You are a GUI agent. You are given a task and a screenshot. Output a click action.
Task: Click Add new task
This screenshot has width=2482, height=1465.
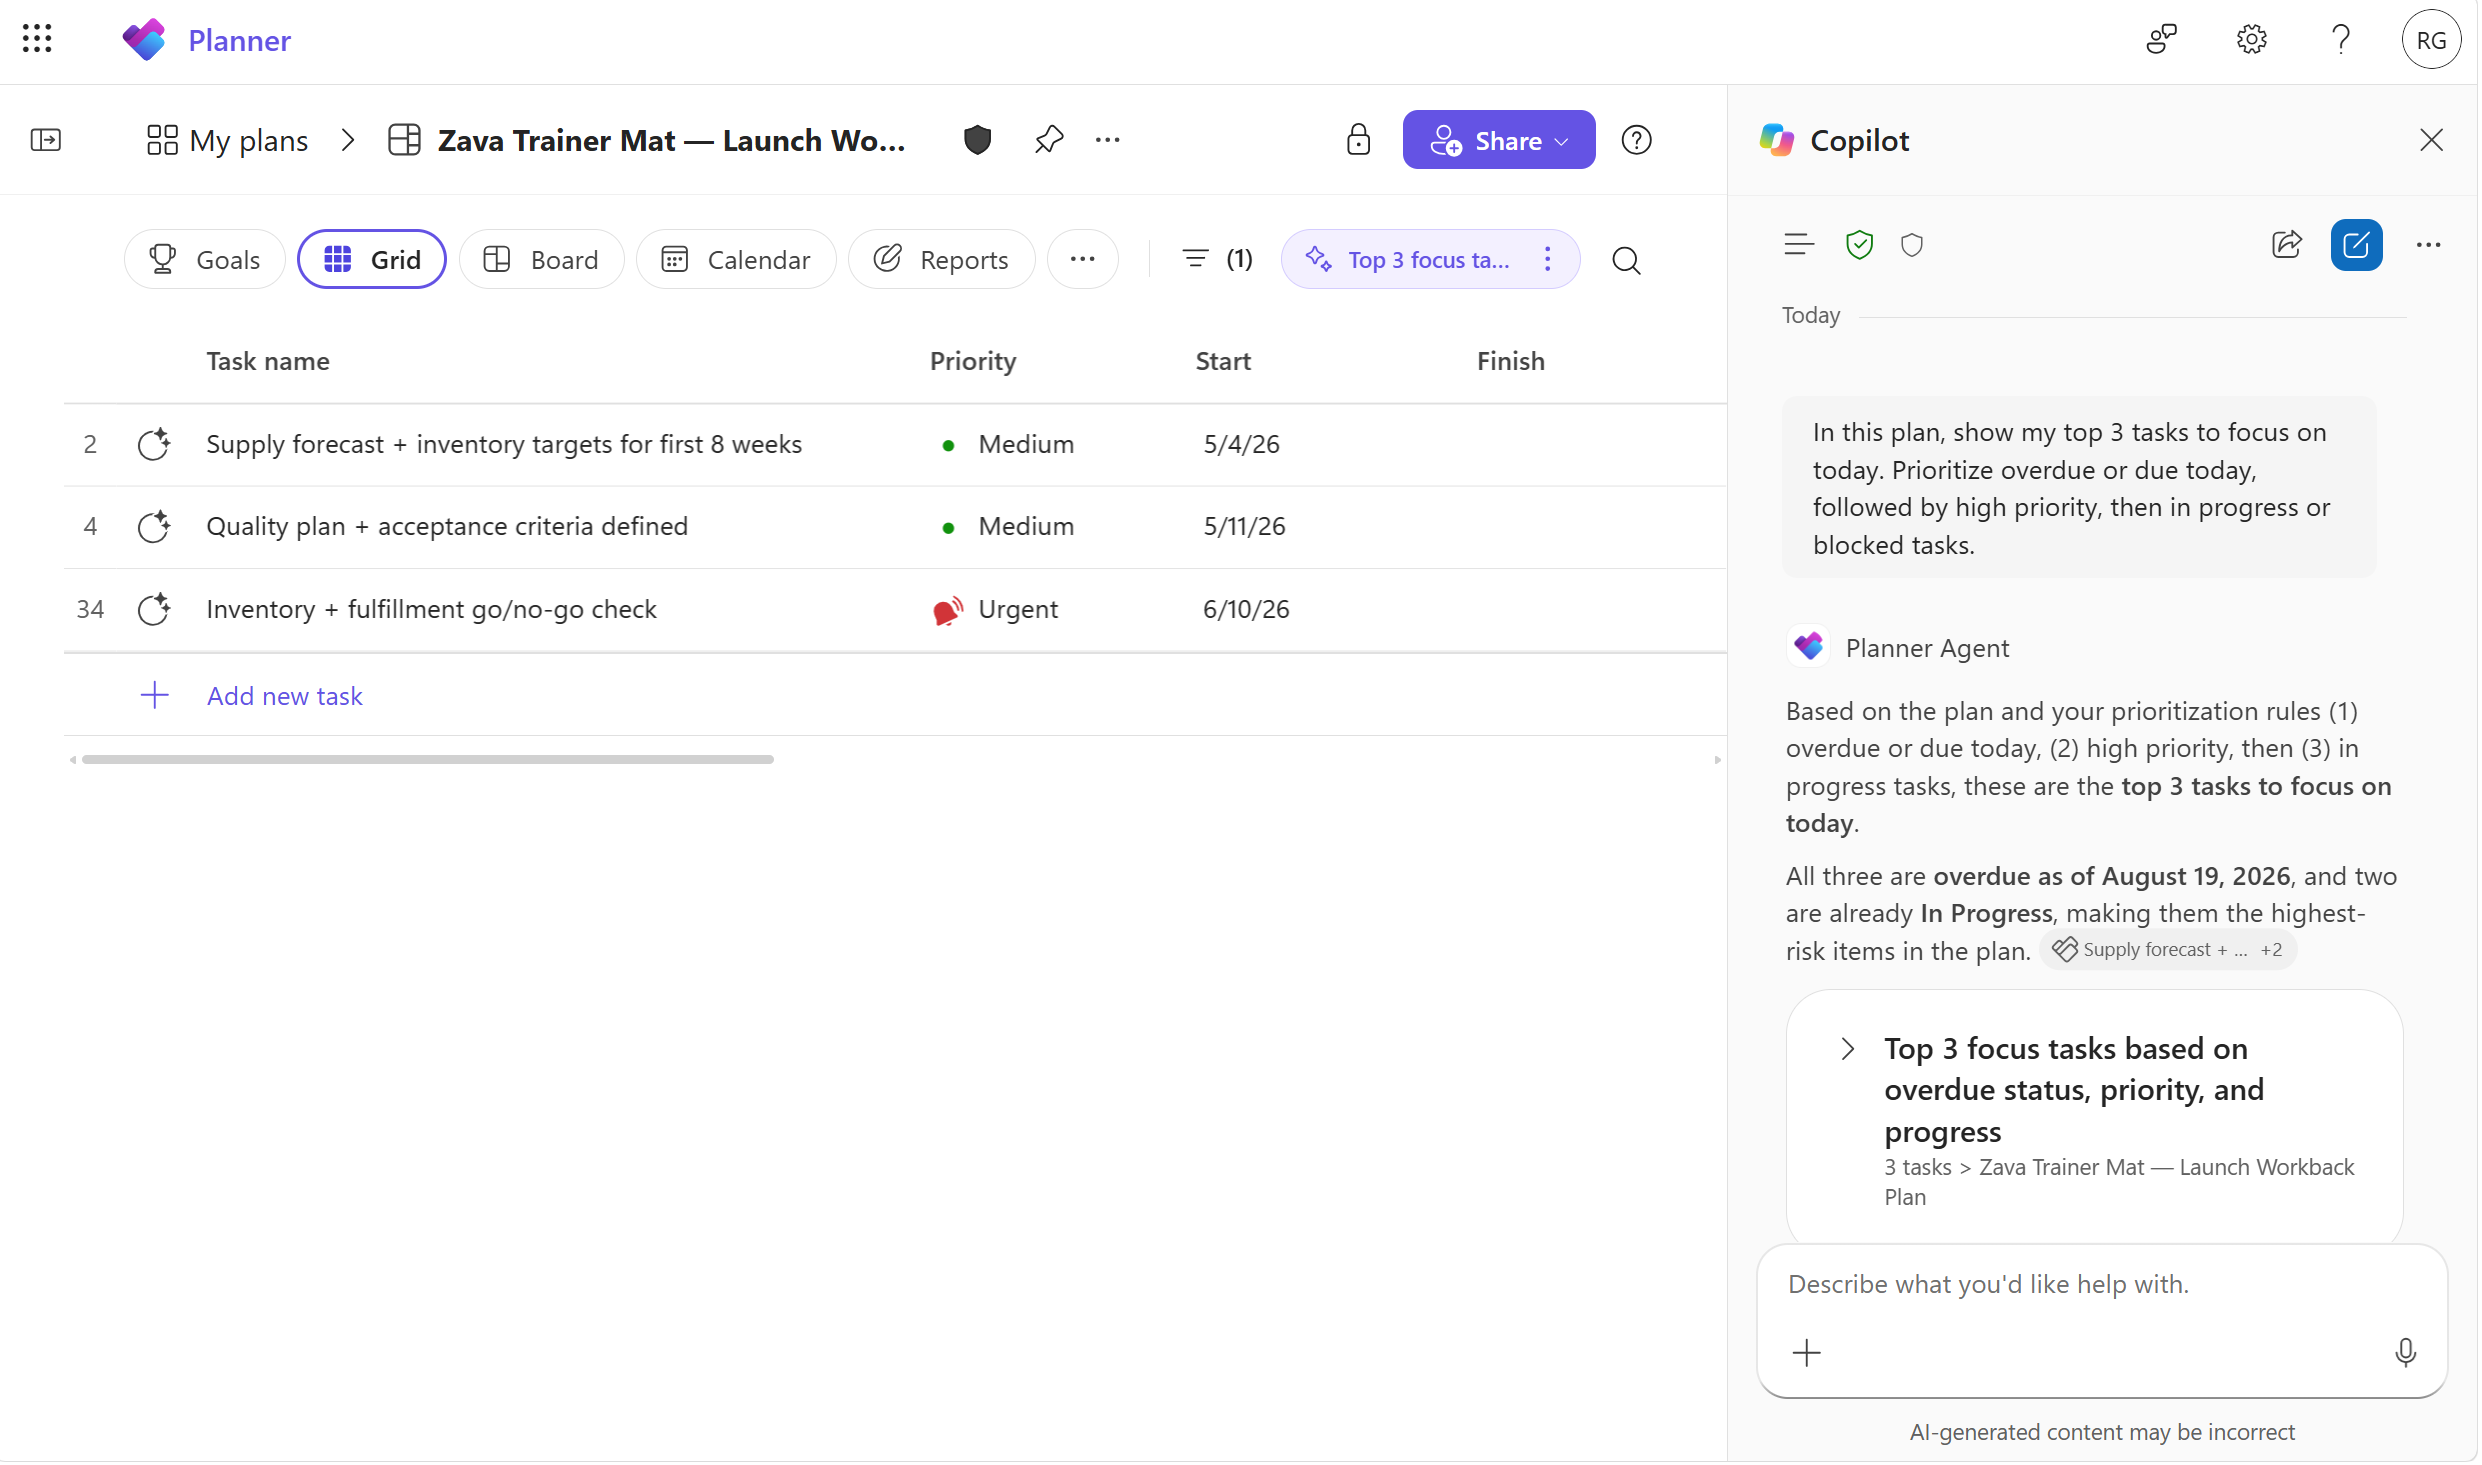[x=285, y=697]
